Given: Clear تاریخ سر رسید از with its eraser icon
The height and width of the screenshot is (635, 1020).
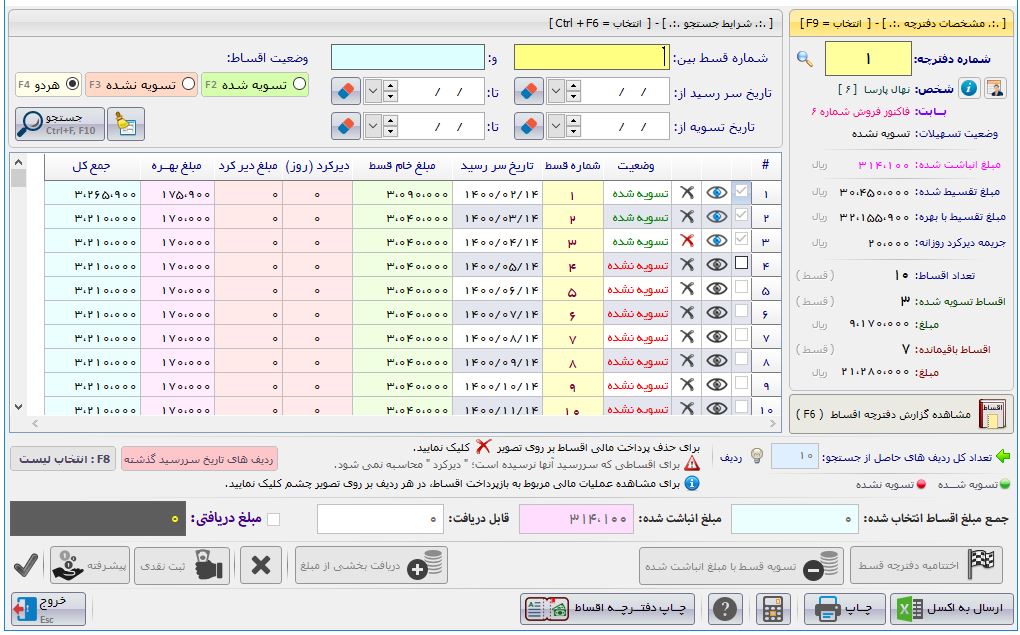Looking at the screenshot, I should pyautogui.click(x=529, y=92).
